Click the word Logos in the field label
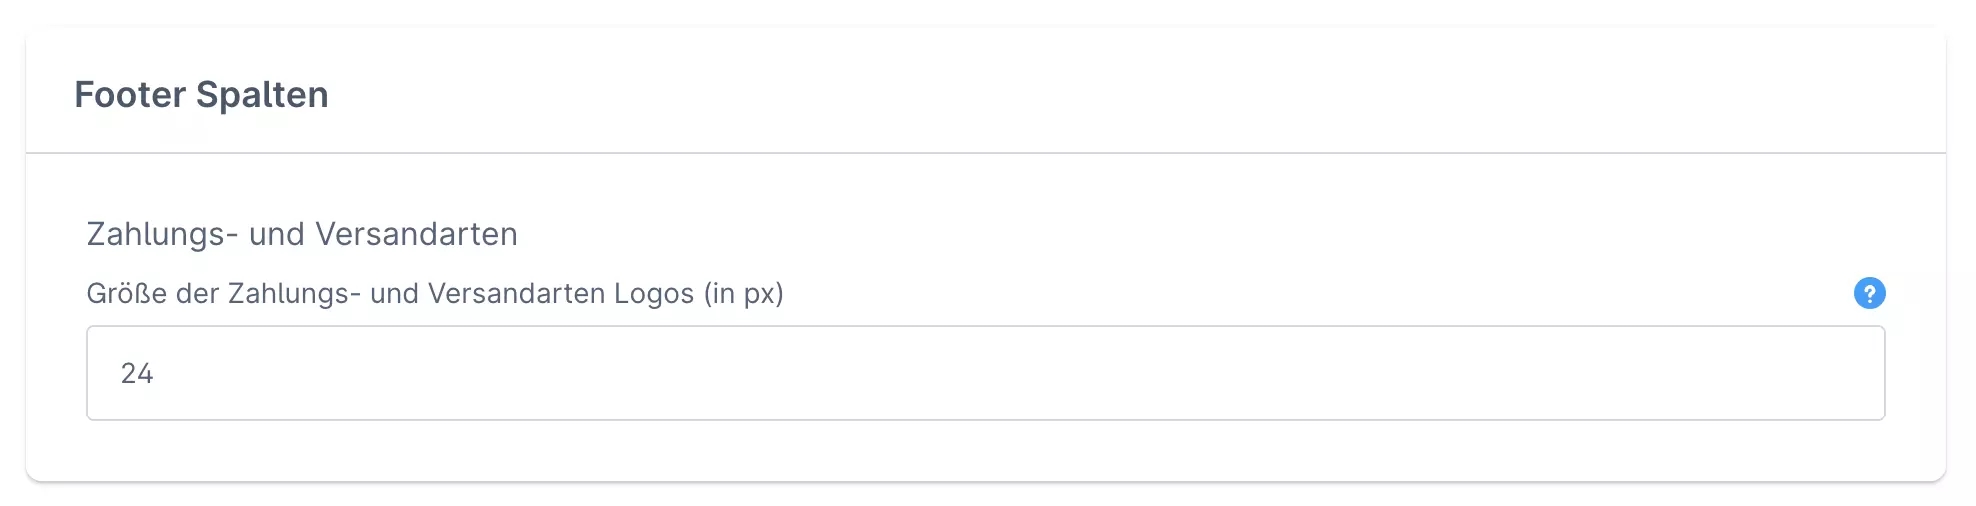The width and height of the screenshot is (1976, 506). pos(654,294)
